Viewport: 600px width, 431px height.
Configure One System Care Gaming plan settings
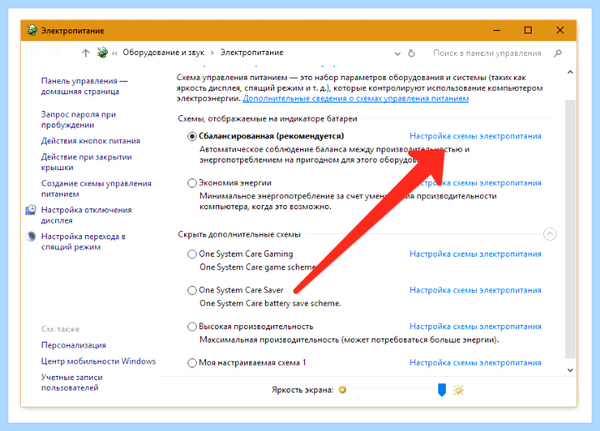click(x=475, y=254)
